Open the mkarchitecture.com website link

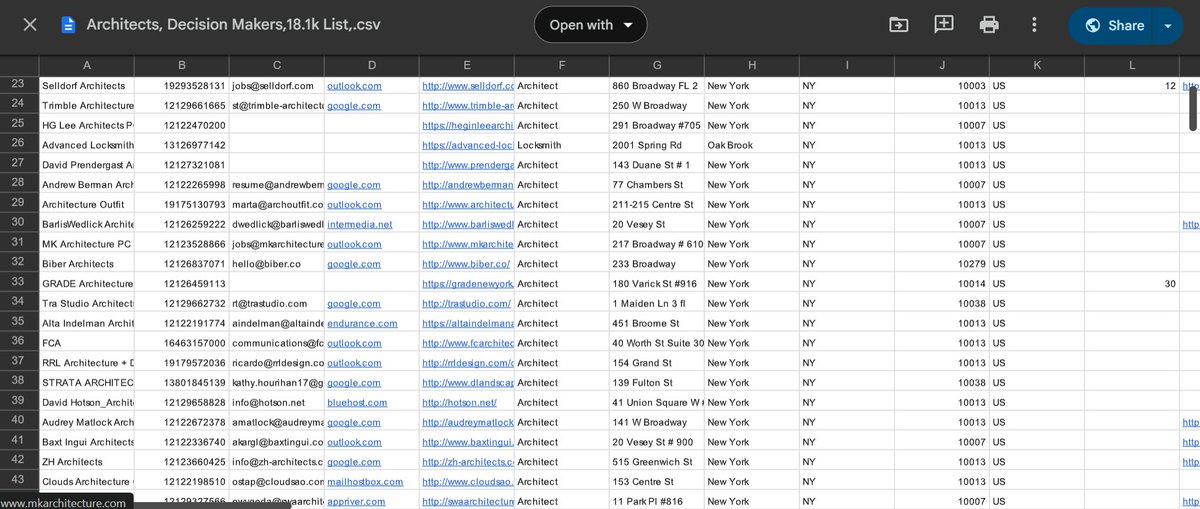(467, 244)
